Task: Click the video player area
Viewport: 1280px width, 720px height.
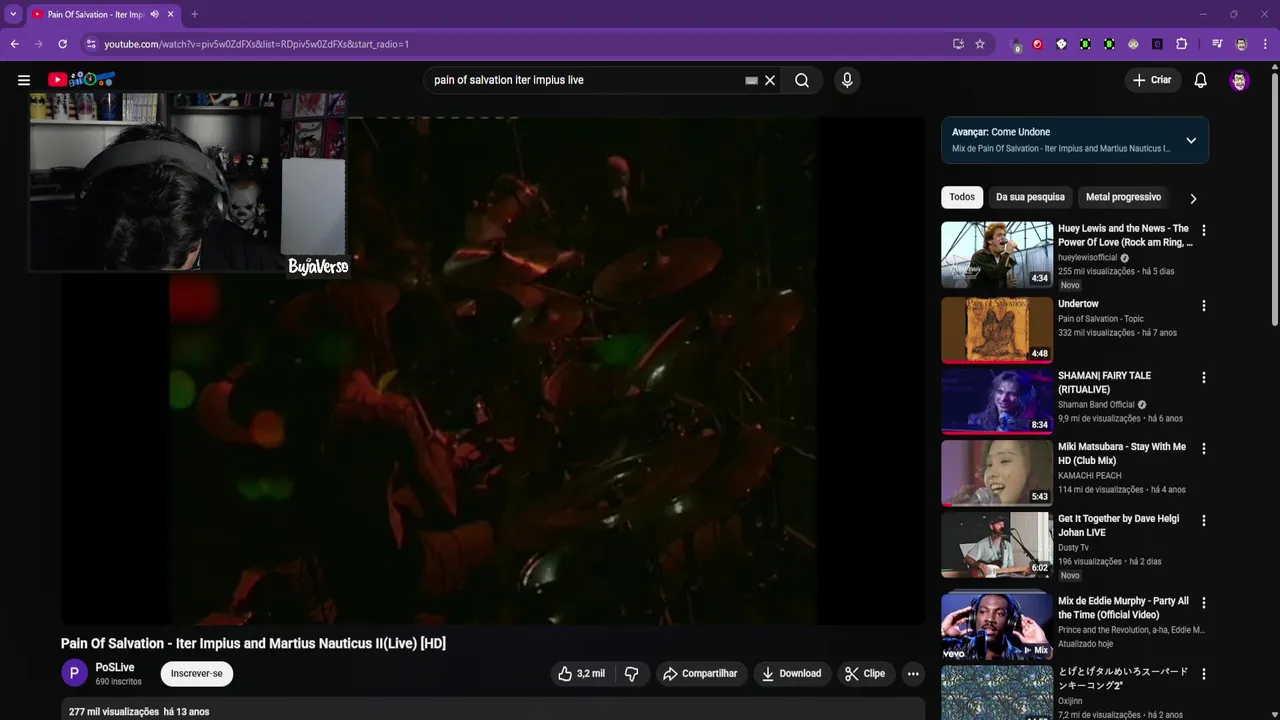Action: pos(493,370)
